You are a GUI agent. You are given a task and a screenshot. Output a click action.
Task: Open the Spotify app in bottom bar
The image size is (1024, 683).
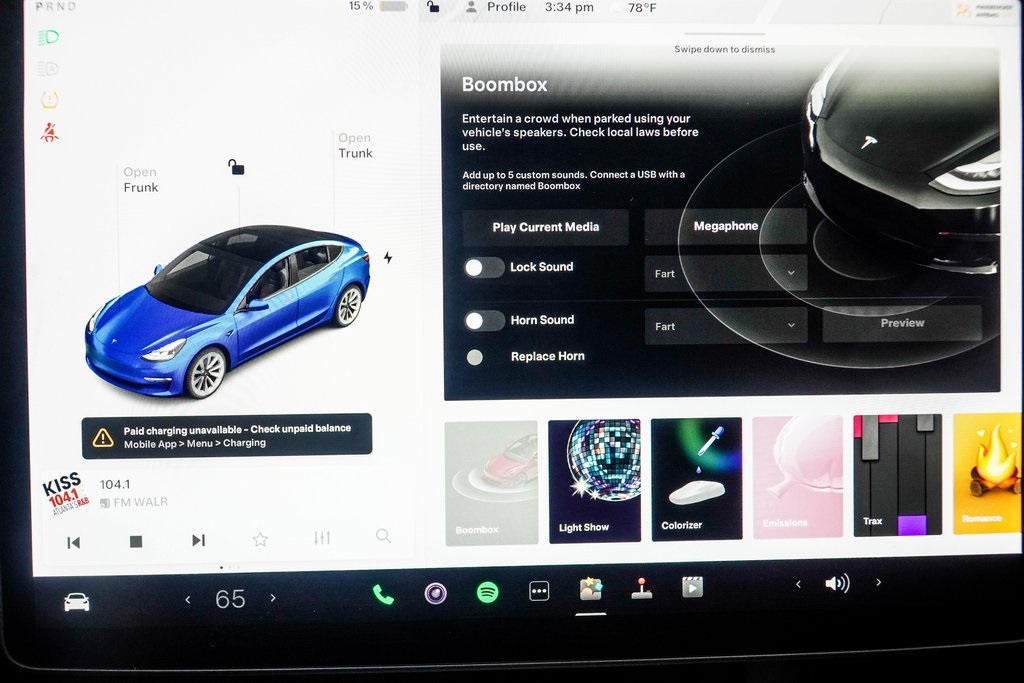(487, 592)
